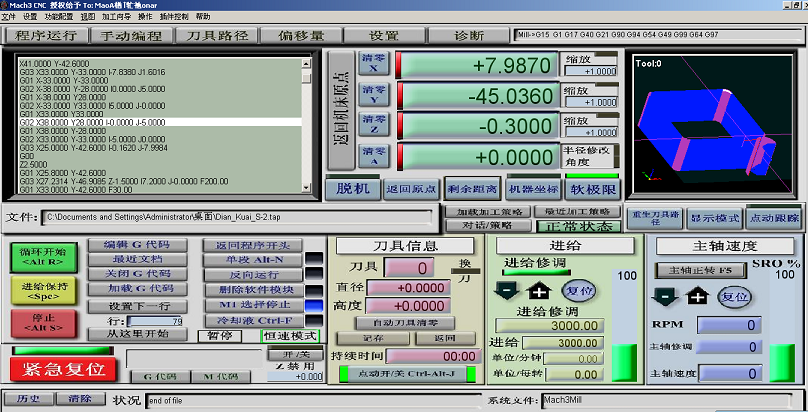Viewport: 808px width, 412px height.
Task: Click the green spindle speed override bar
Action: point(782,363)
